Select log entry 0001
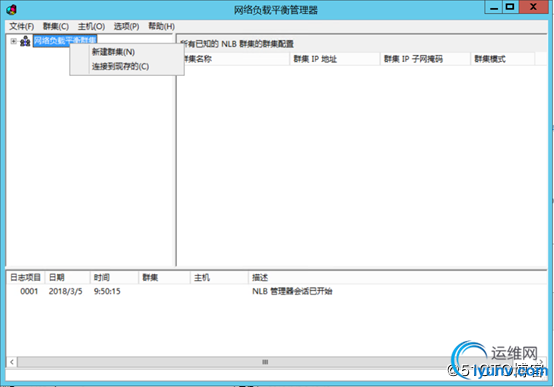Screen dimensions: 554x387 [x=29, y=291]
